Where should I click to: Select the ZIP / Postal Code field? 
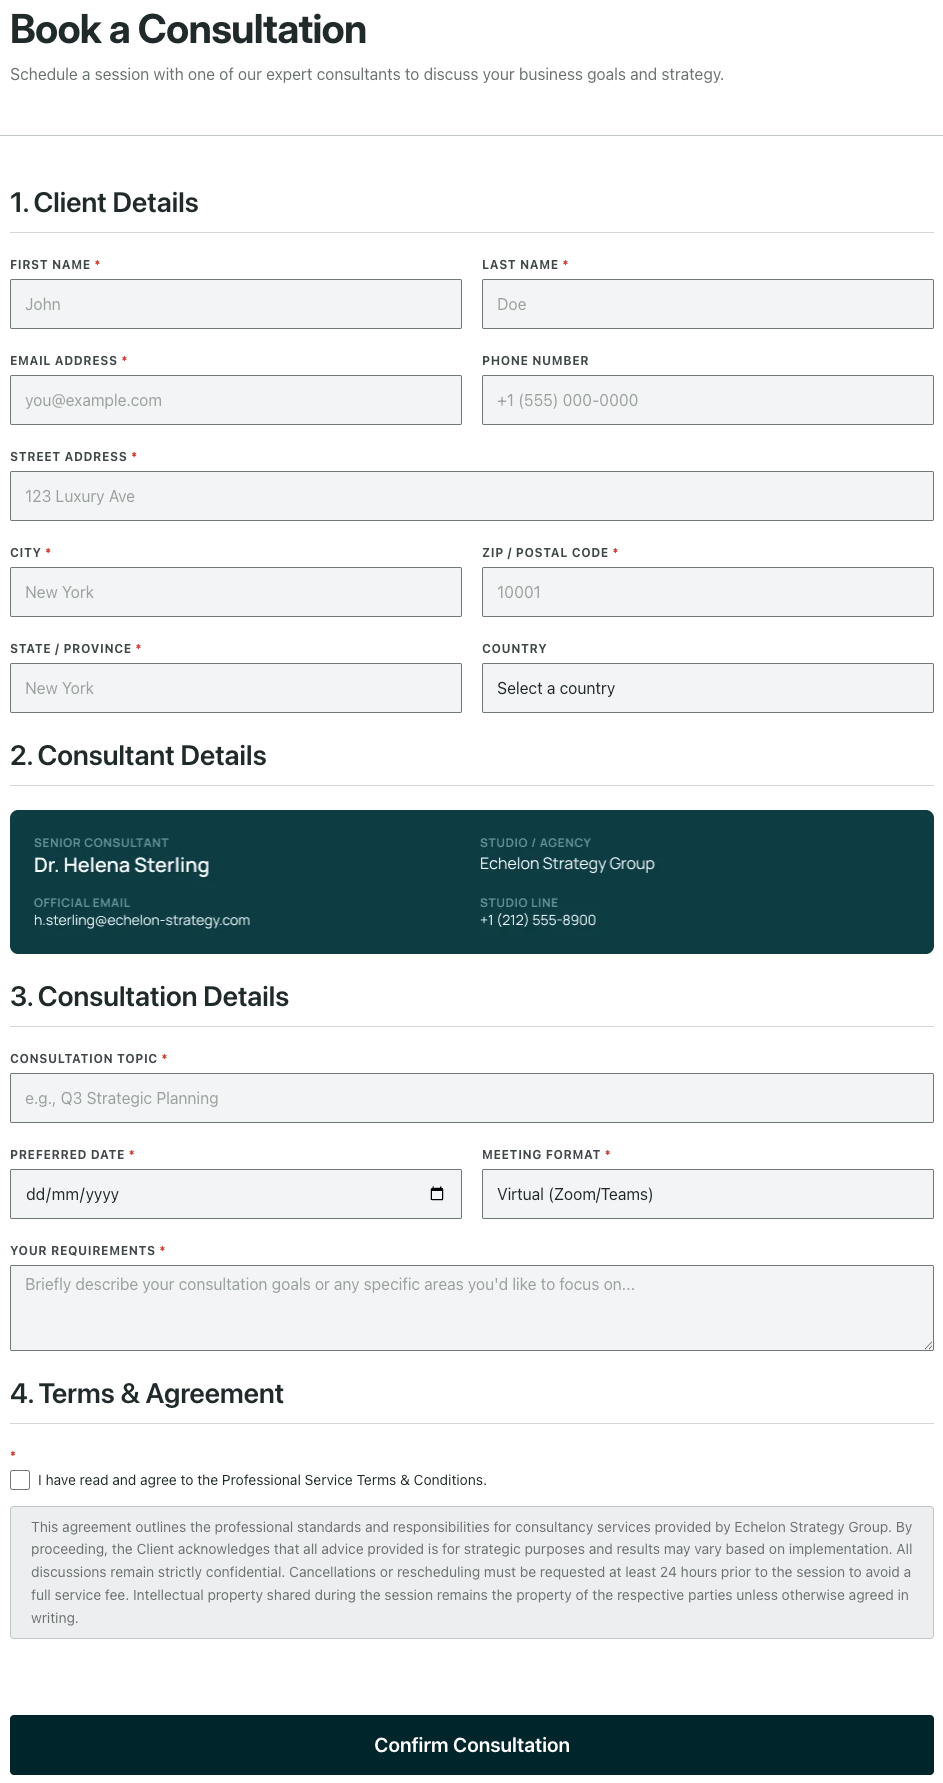708,592
